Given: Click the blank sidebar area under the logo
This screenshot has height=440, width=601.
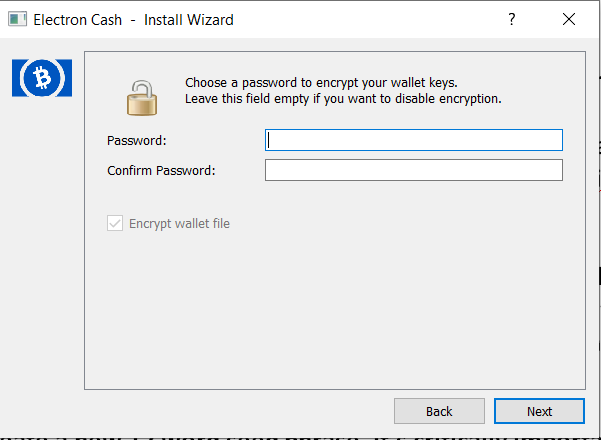Looking at the screenshot, I should coord(39,250).
